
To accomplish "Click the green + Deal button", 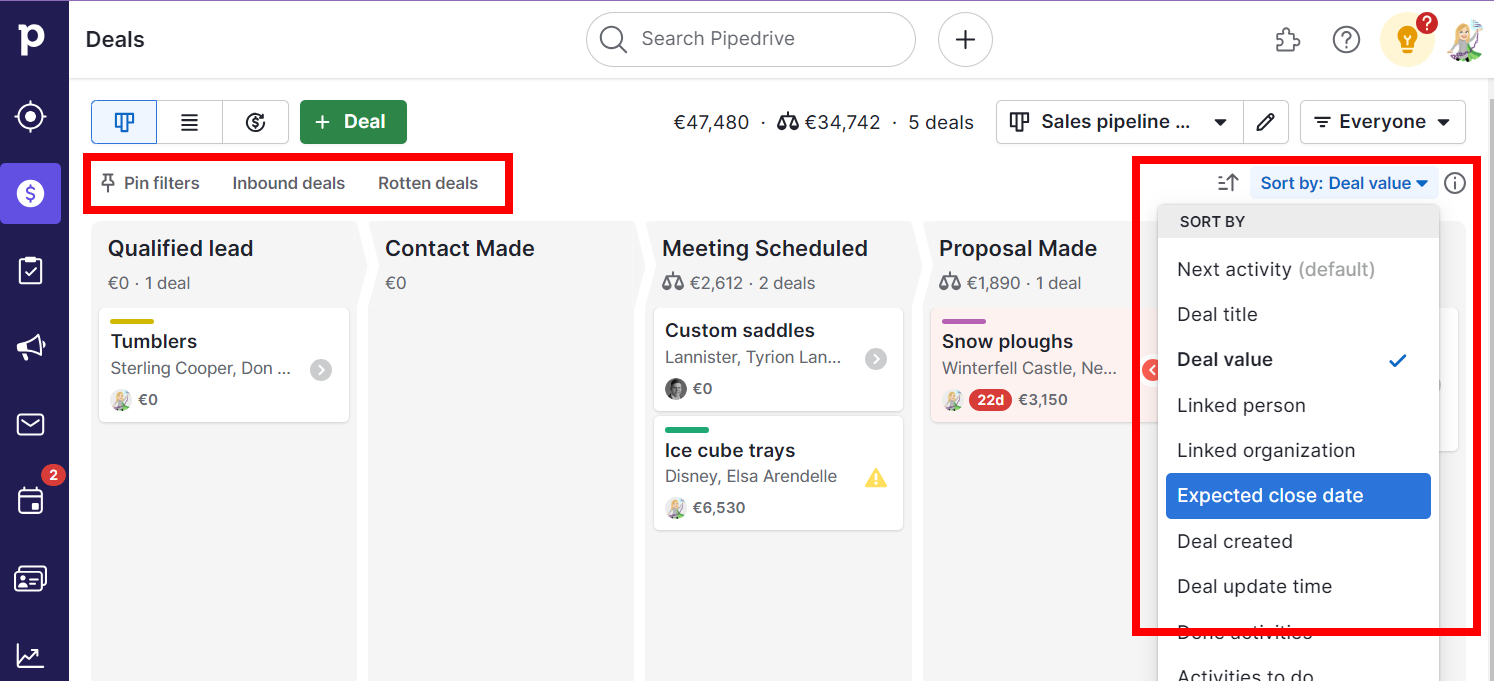I will 352,121.
